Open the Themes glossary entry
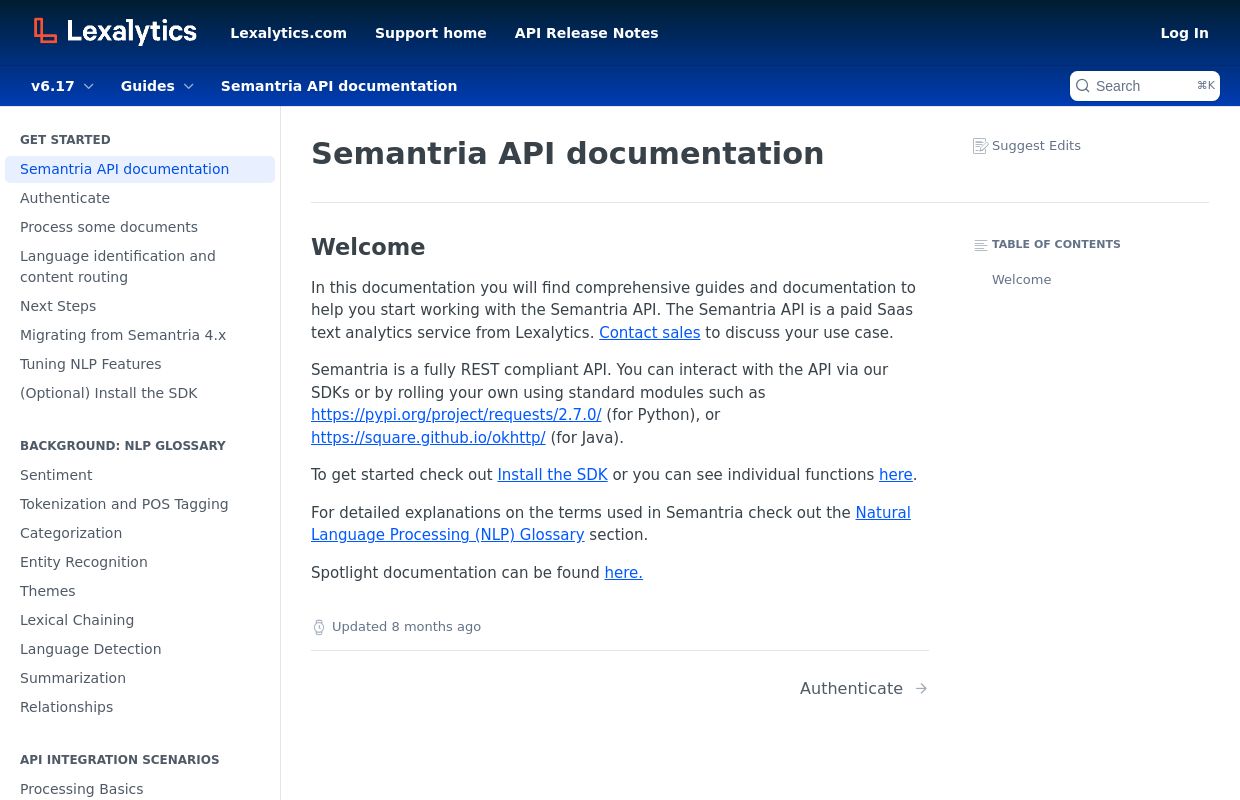This screenshot has height=800, width=1240. coord(140,591)
